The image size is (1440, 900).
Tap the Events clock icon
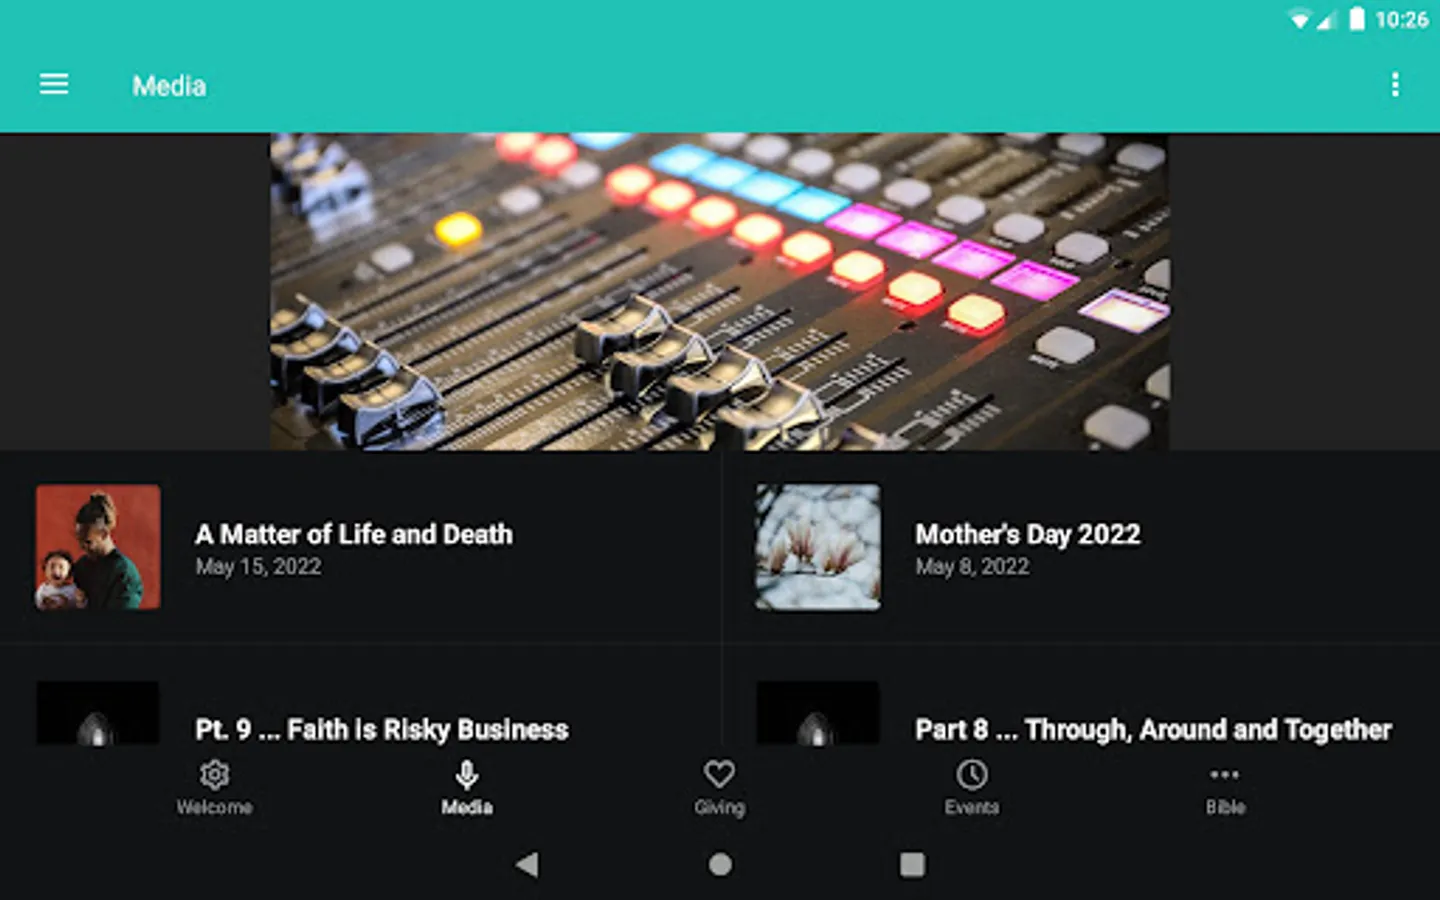pos(972,774)
